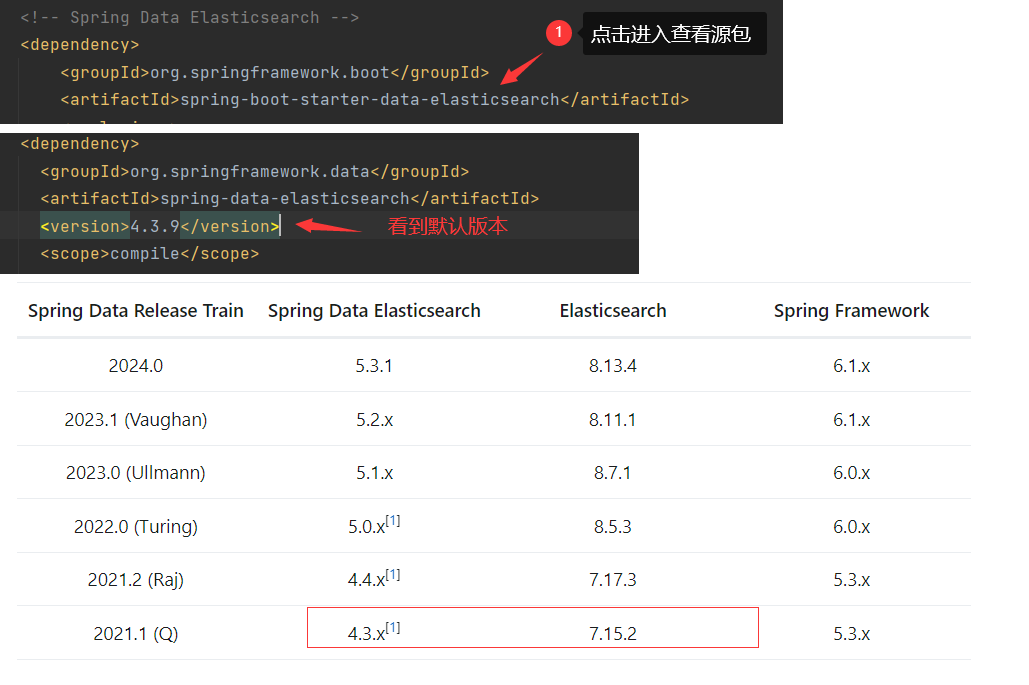1029x685 pixels.
Task: Select the "2021.2 (Raj)" cell
Action: (136, 580)
